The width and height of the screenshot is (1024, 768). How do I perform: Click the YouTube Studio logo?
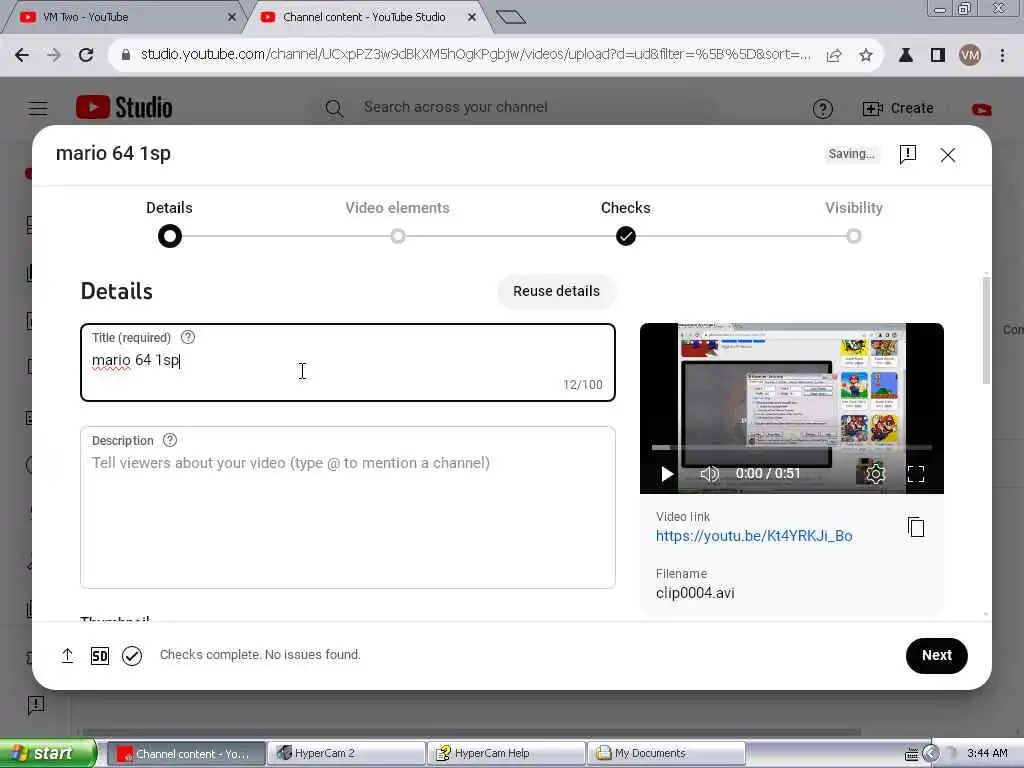(x=124, y=108)
